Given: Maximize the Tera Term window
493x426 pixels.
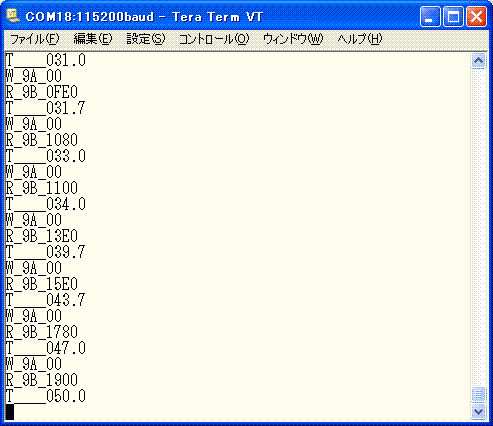Looking at the screenshot, I should click(x=453, y=17).
